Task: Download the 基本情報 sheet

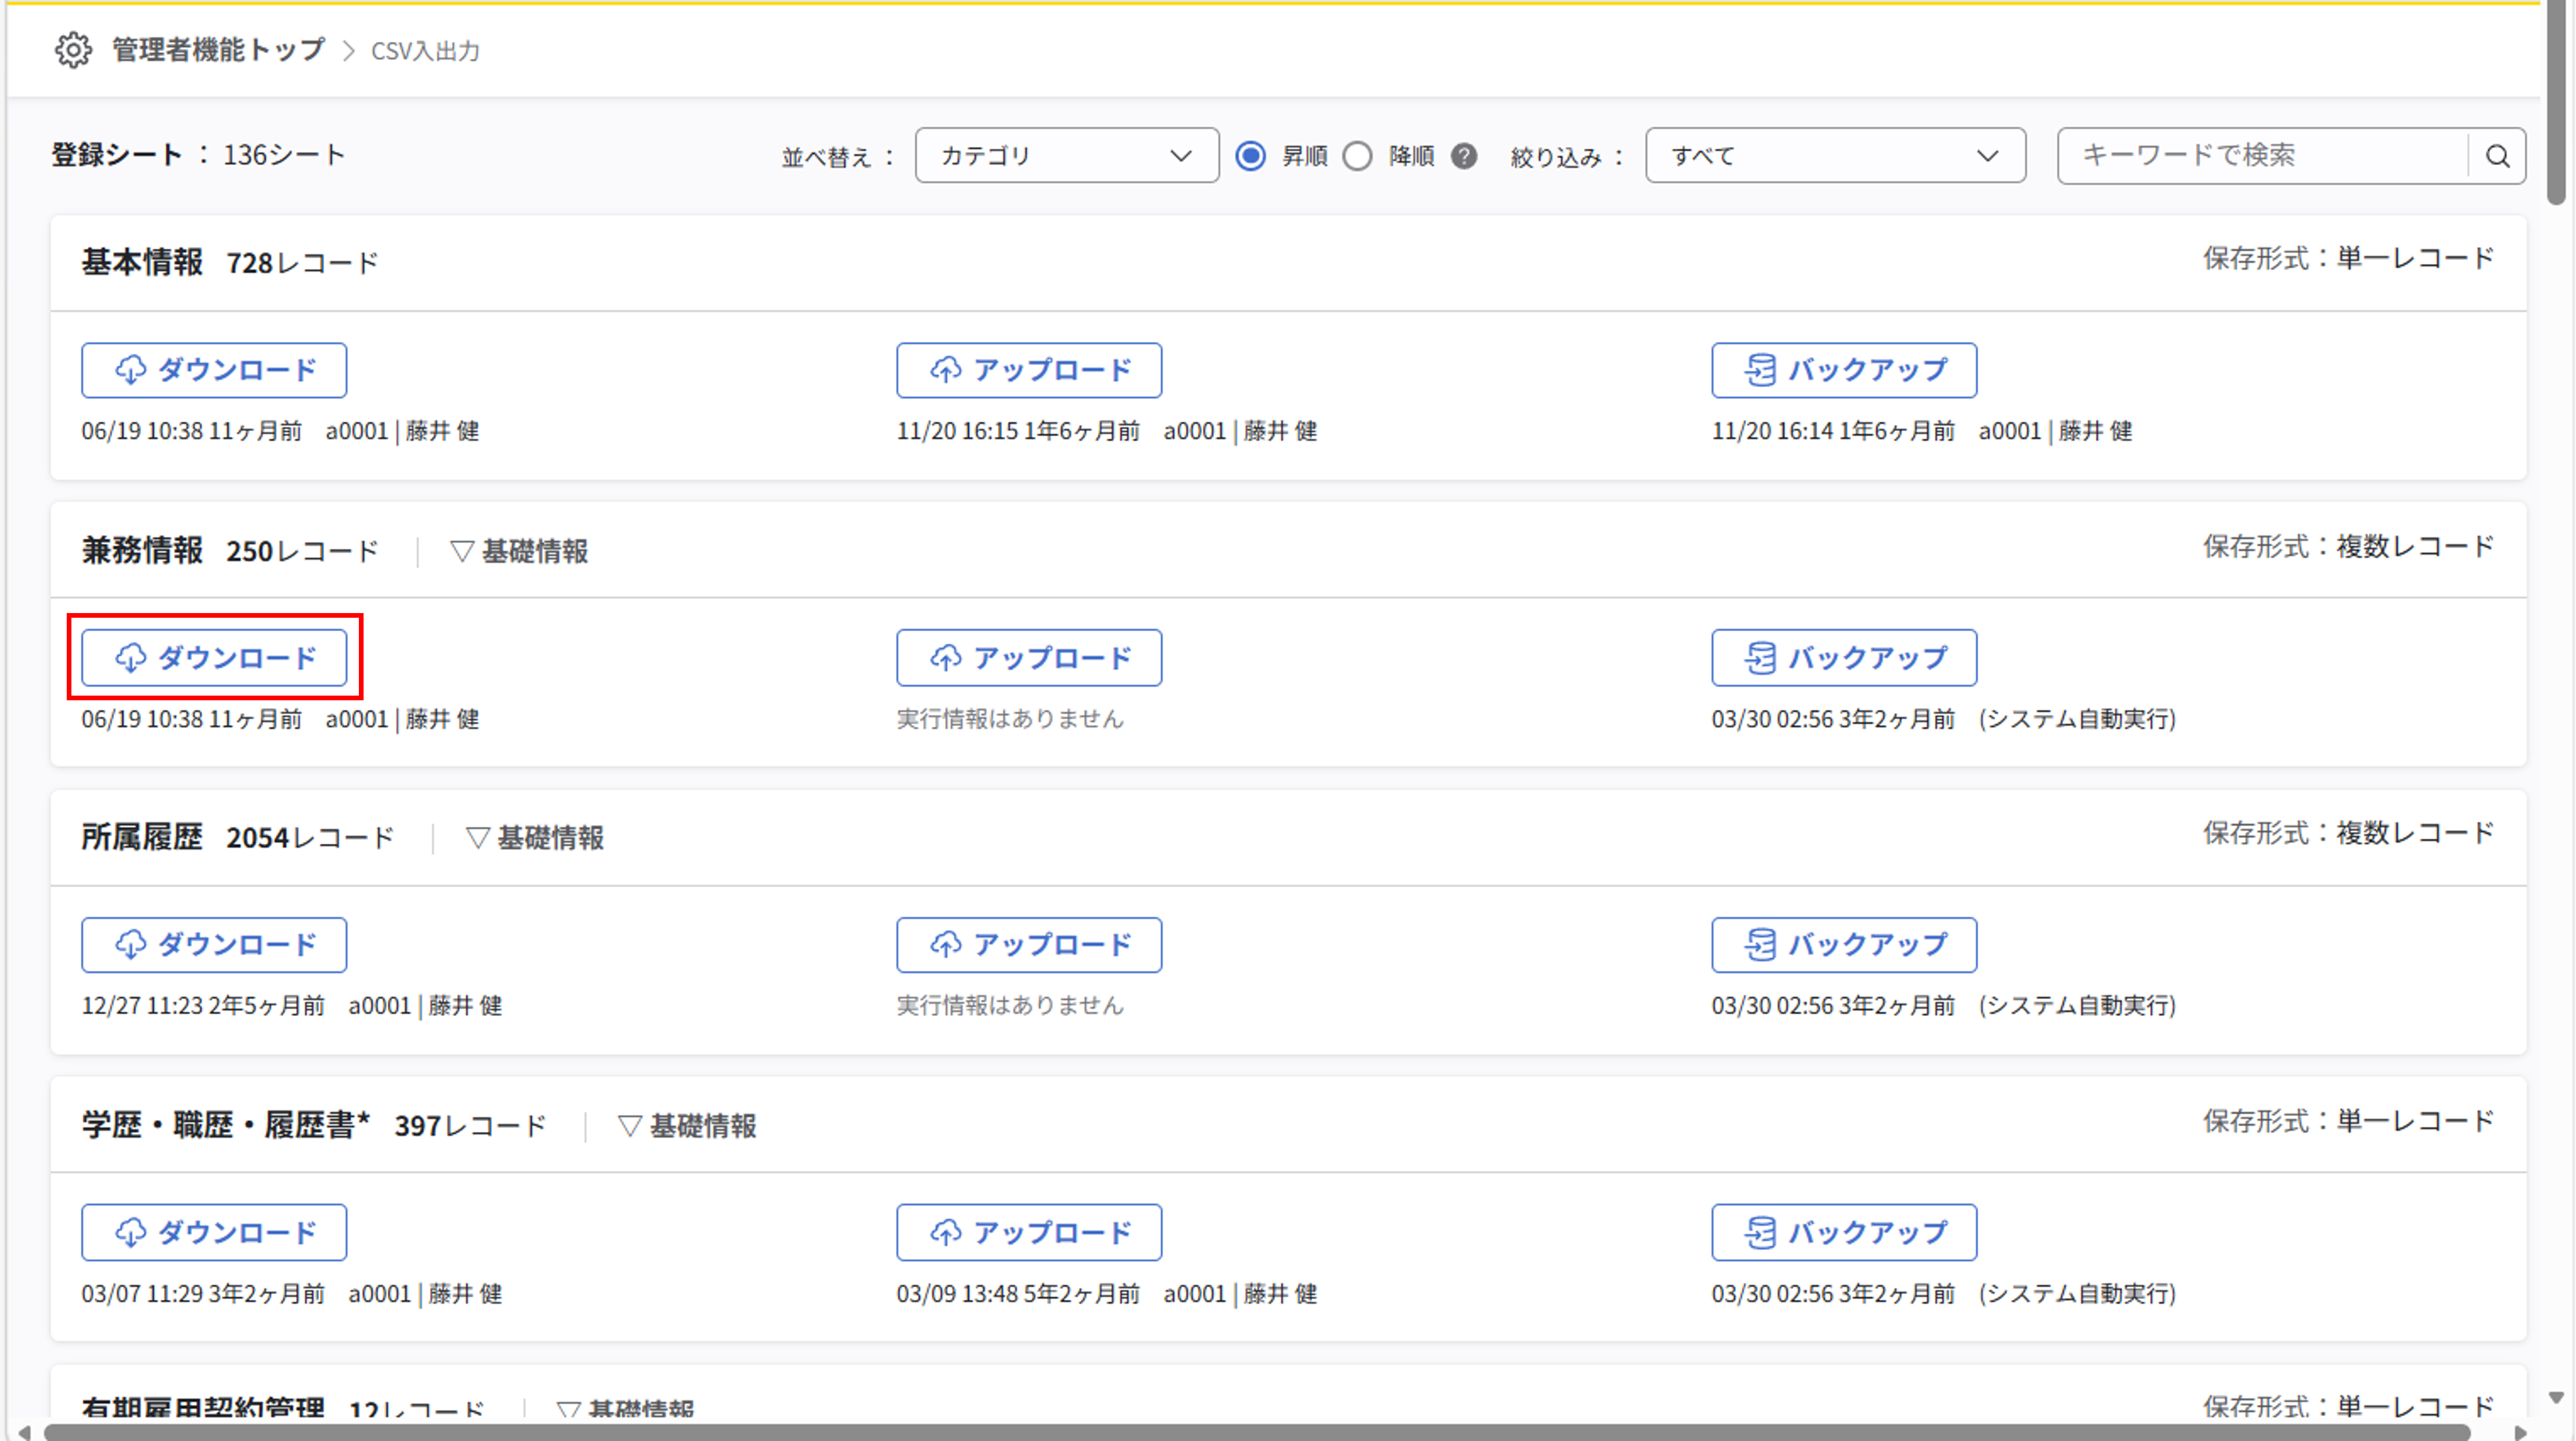Action: click(x=214, y=370)
